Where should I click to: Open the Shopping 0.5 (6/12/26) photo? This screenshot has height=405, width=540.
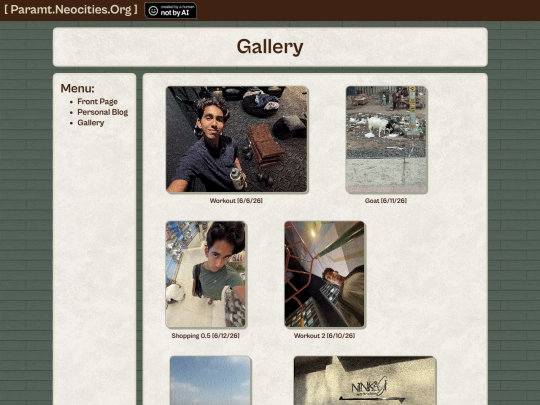206,274
